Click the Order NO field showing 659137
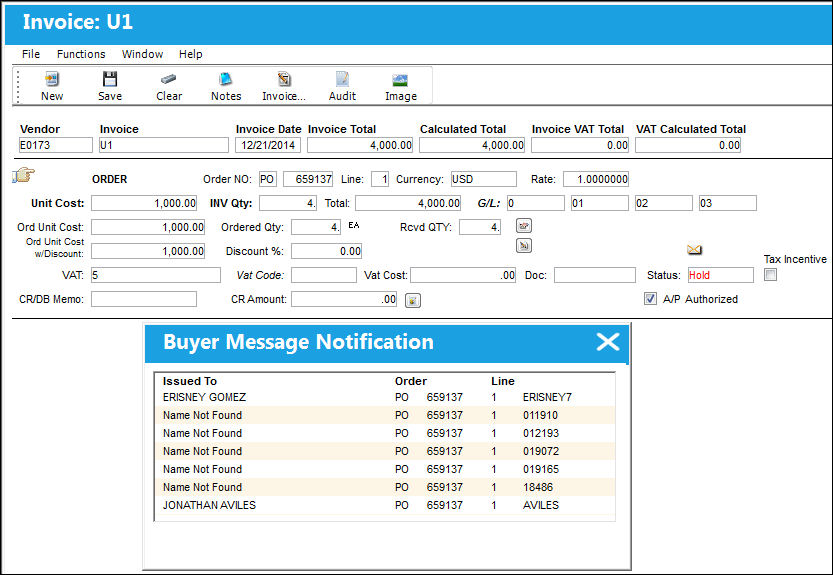Image resolution: width=833 pixels, height=575 pixels. (x=308, y=179)
